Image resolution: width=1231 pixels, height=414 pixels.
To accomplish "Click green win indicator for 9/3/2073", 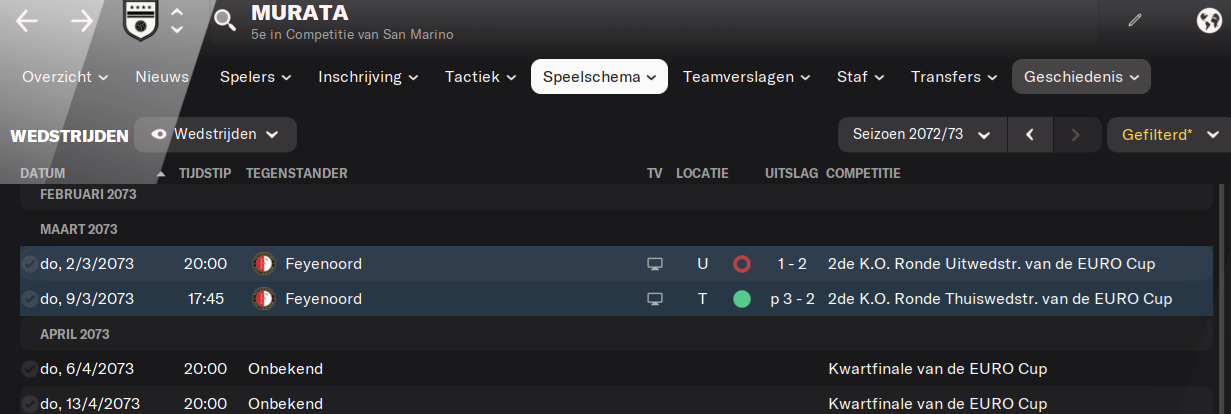I will pyautogui.click(x=741, y=299).
